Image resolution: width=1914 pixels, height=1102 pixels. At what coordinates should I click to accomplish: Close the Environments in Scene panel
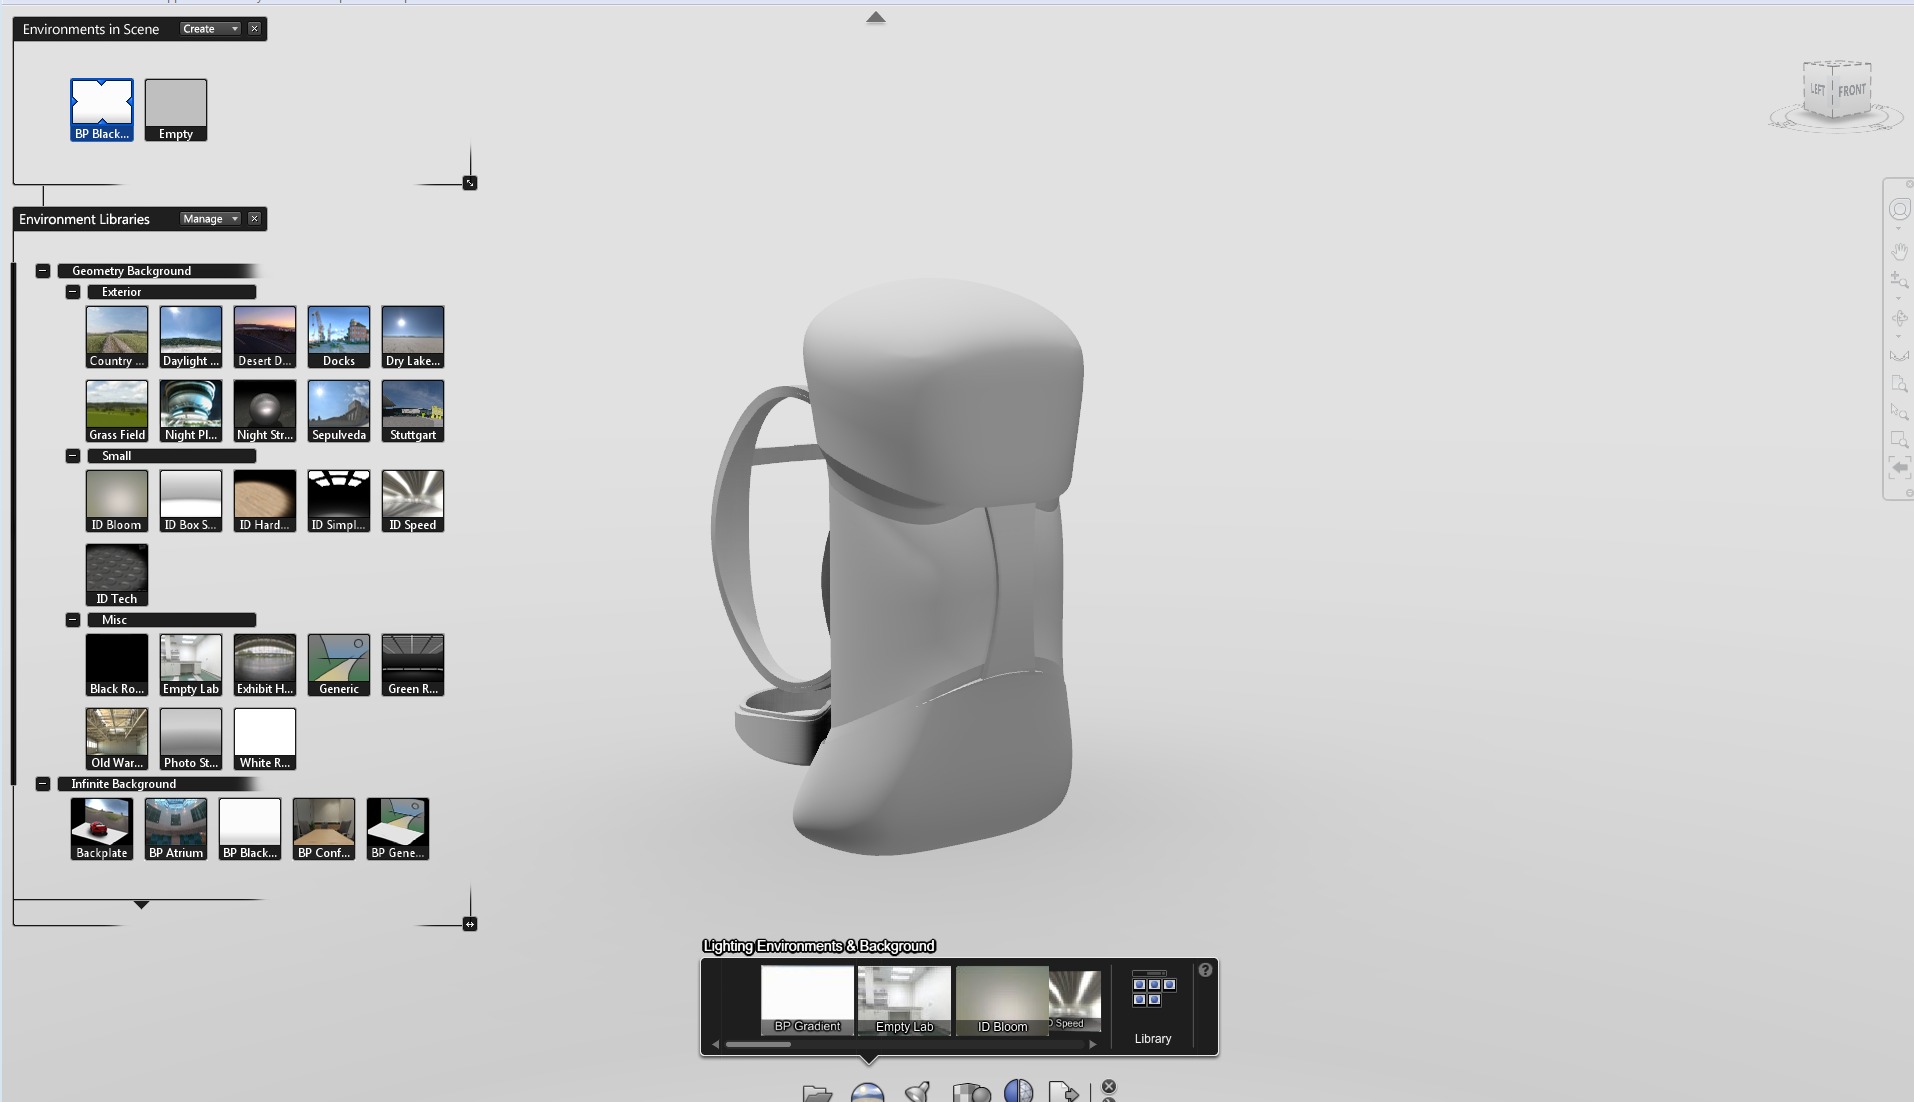[255, 28]
